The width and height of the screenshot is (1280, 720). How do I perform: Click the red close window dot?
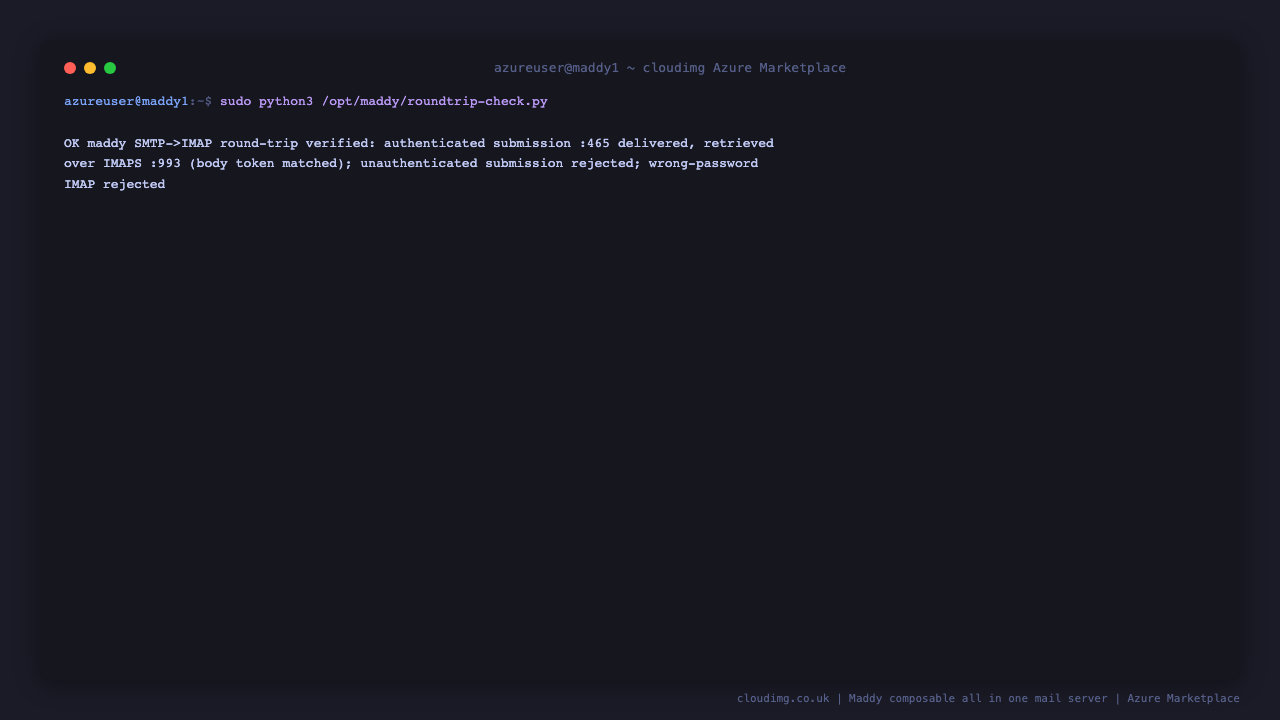pos(70,68)
